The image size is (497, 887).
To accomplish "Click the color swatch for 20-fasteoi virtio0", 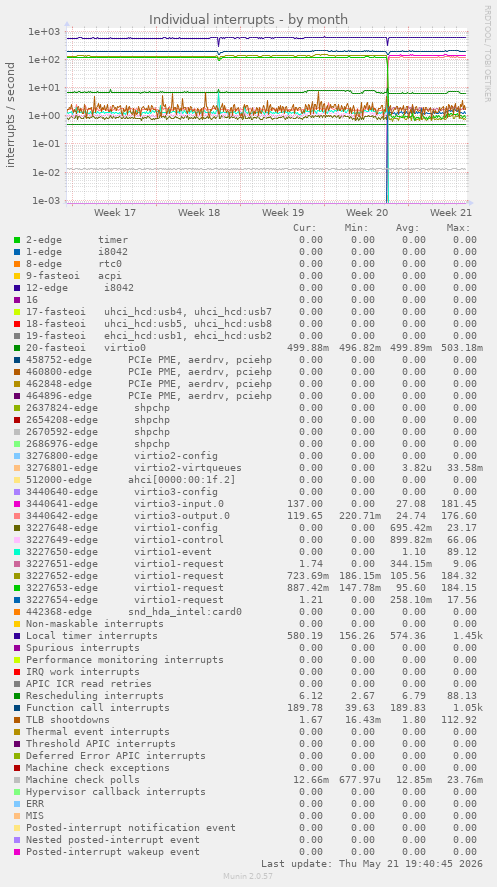I will pyautogui.click(x=17, y=348).
